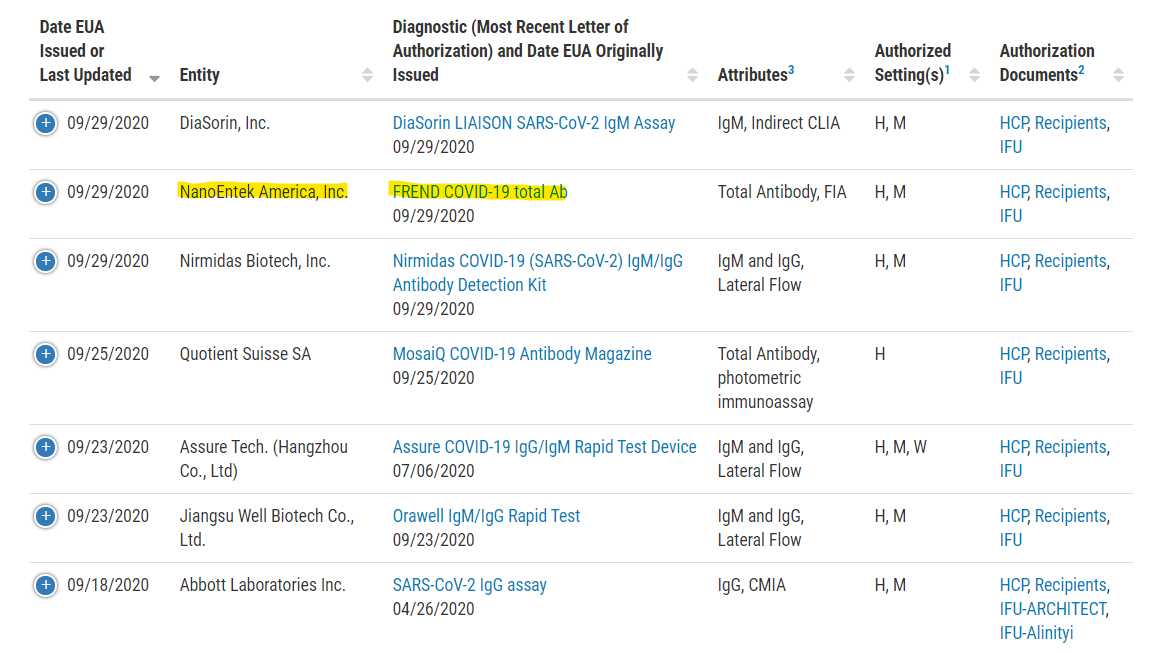Open Abbott SARS-CoV-2 IgG assay link

(470, 585)
